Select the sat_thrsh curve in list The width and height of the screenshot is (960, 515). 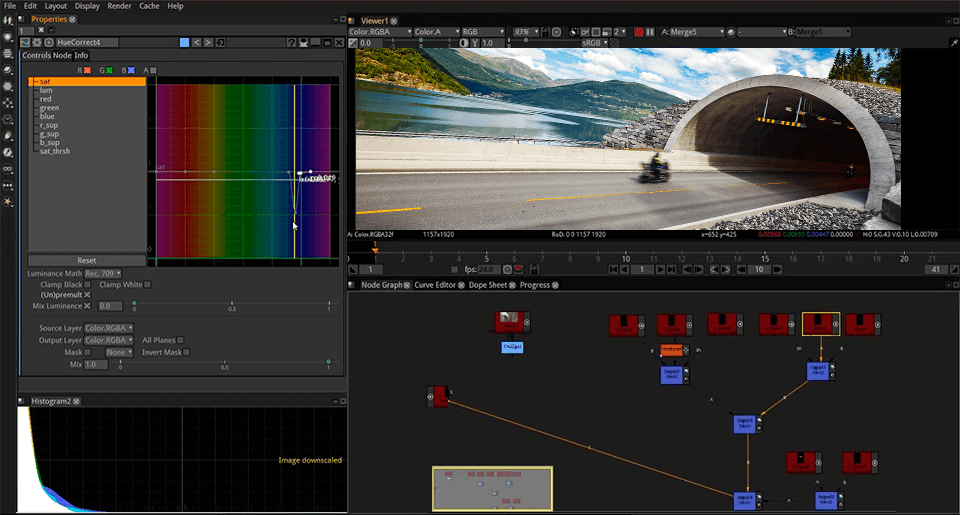(55, 151)
